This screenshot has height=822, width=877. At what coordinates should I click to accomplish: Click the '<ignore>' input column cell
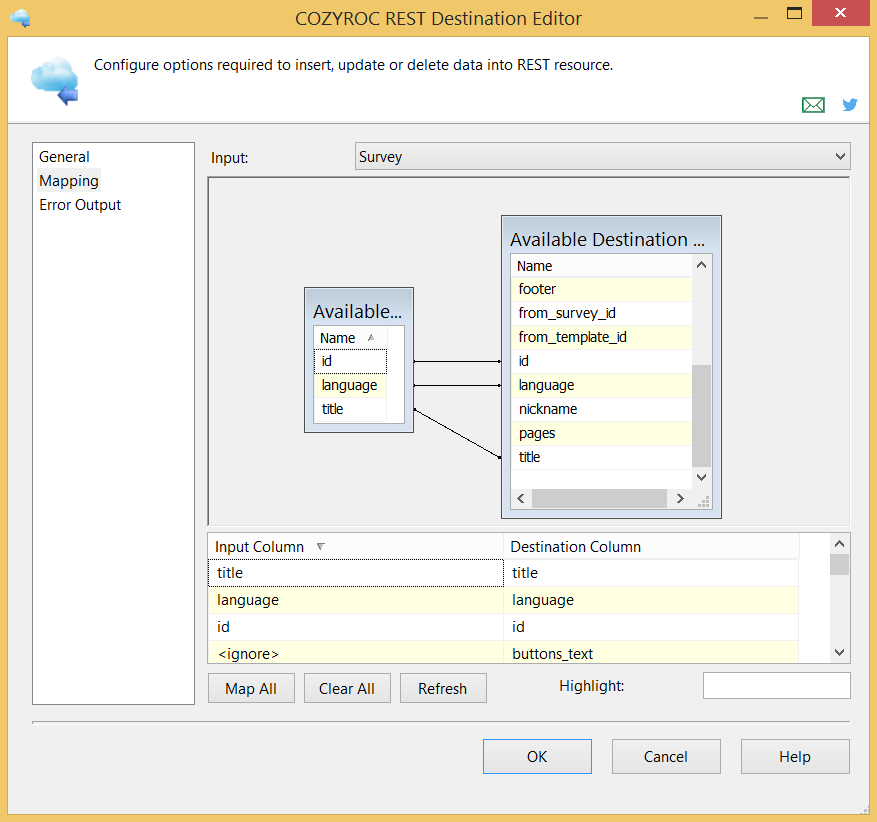[x=356, y=653]
